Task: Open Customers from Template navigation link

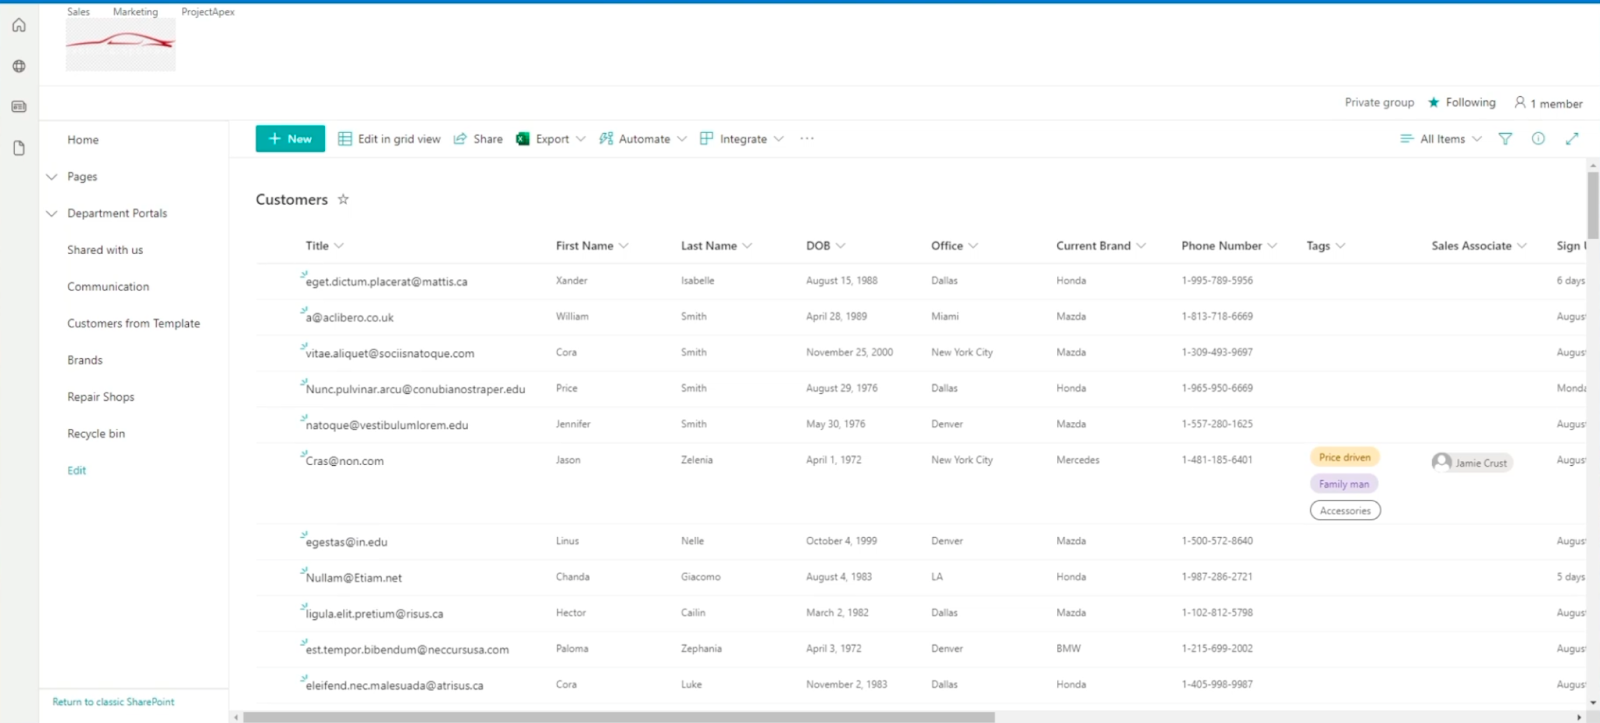Action: 134,324
